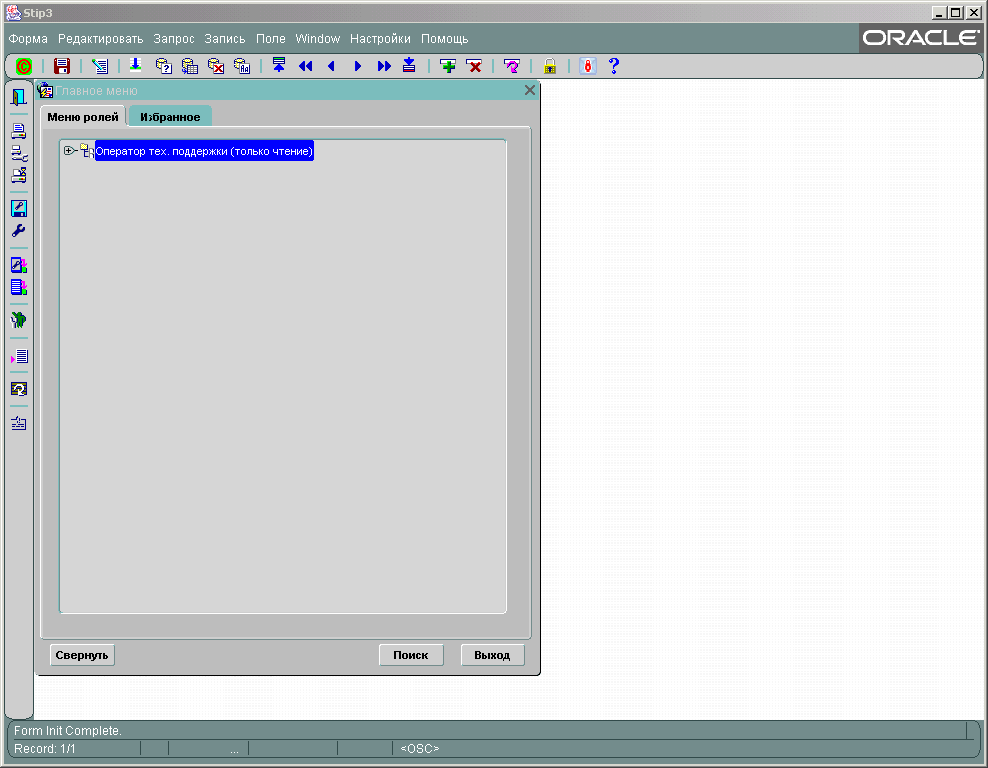Viewport: 988px width, 768px height.
Task: Insert a record with the green plus icon
Action: click(x=448, y=66)
